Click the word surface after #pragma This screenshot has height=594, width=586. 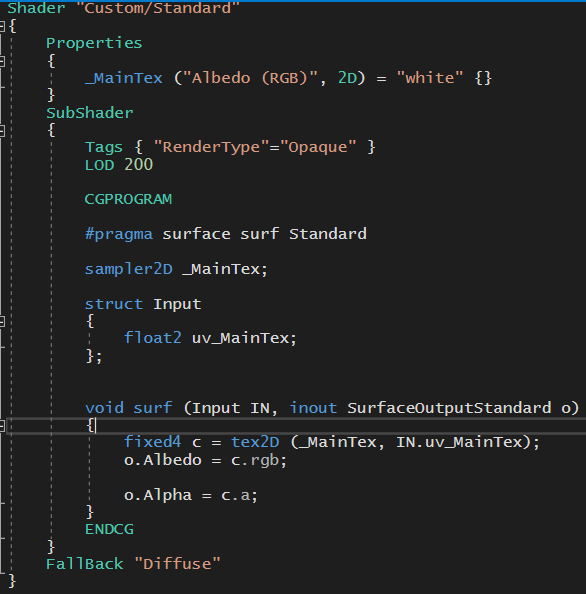196,234
